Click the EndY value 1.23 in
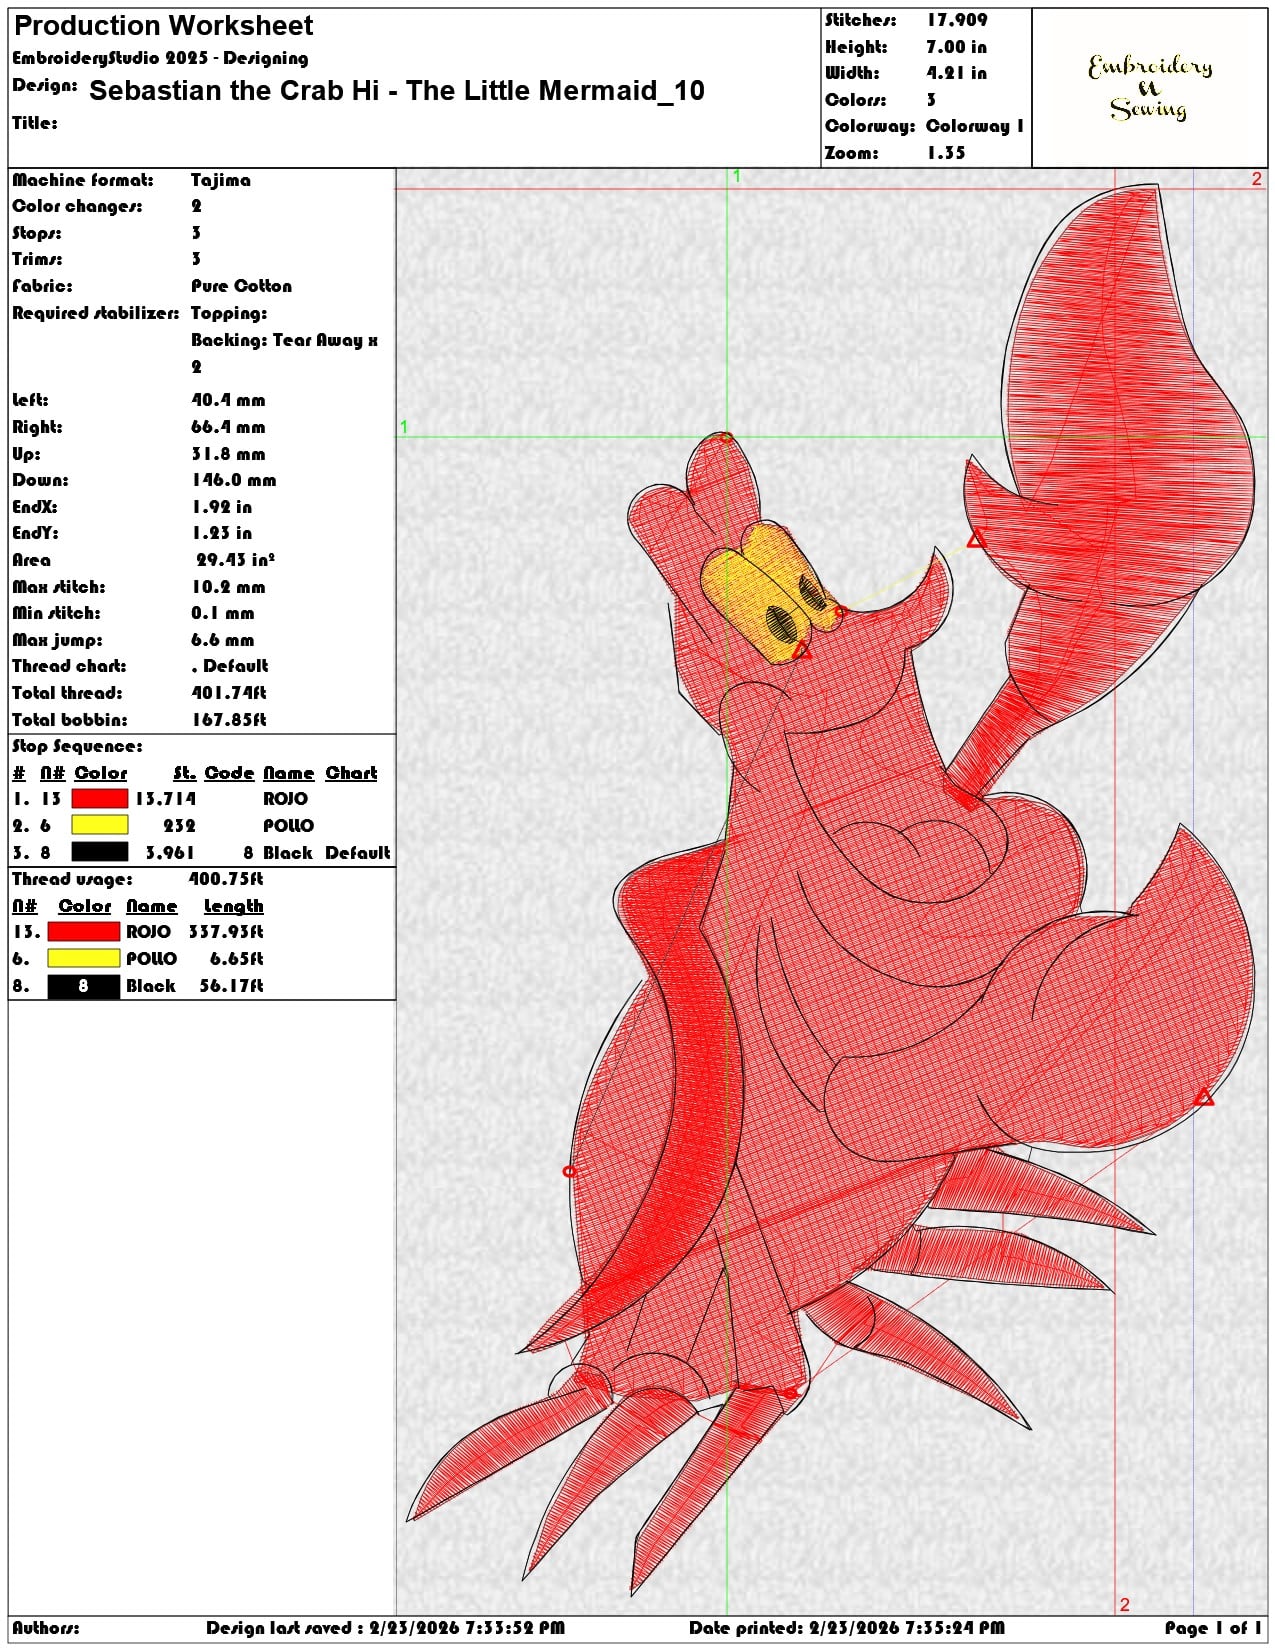The image size is (1275, 1650). click(222, 533)
